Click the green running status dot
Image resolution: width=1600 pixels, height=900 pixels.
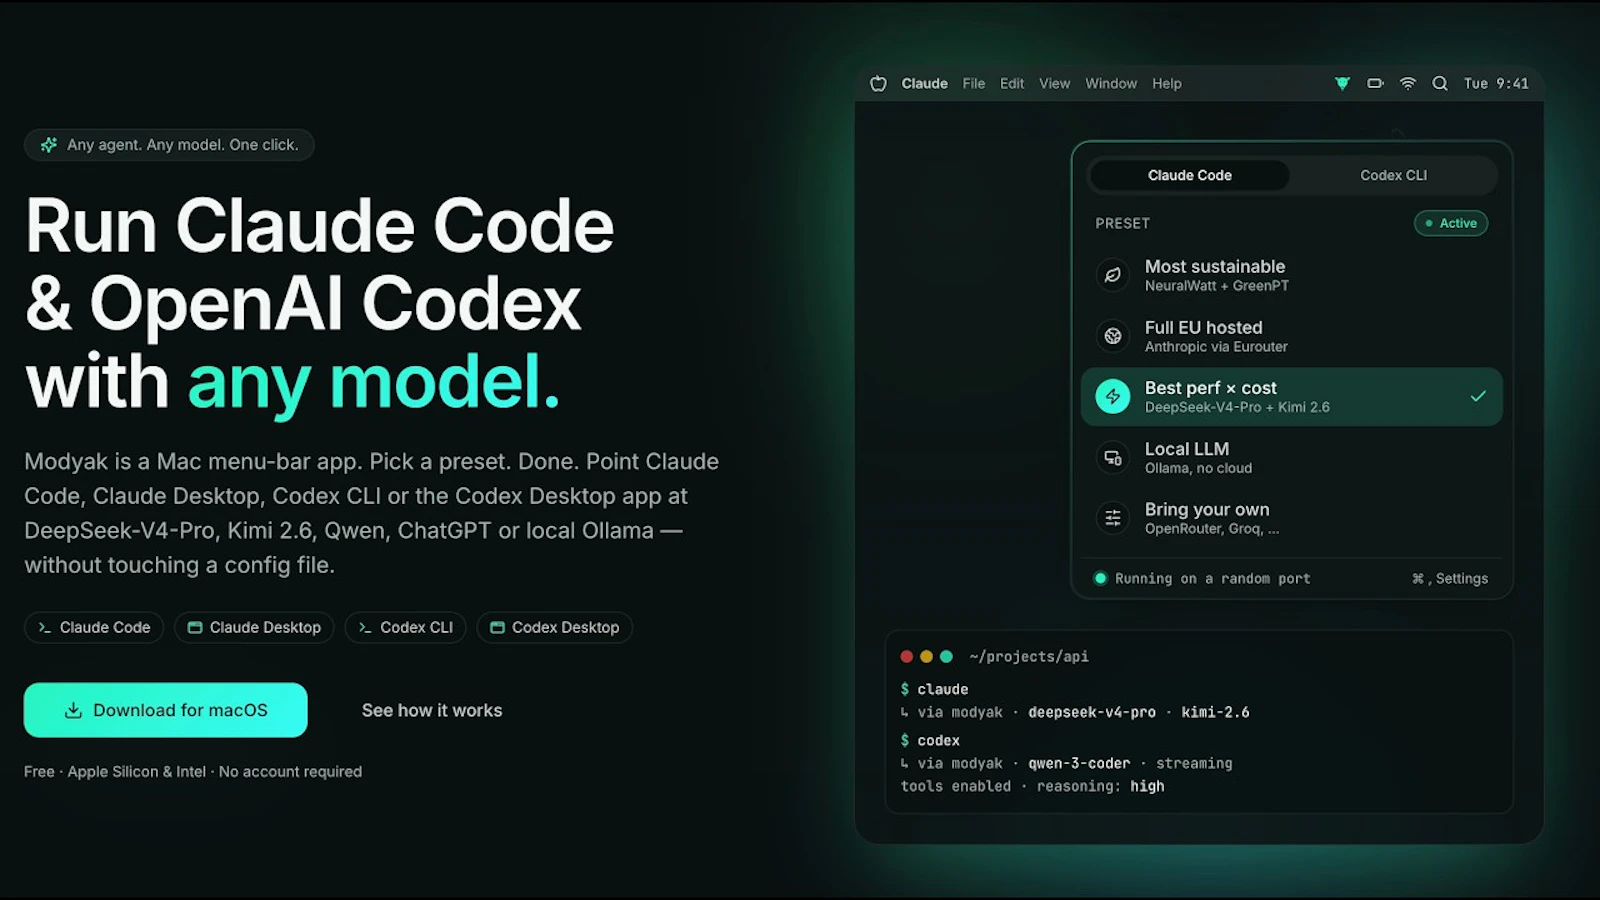click(x=1100, y=578)
